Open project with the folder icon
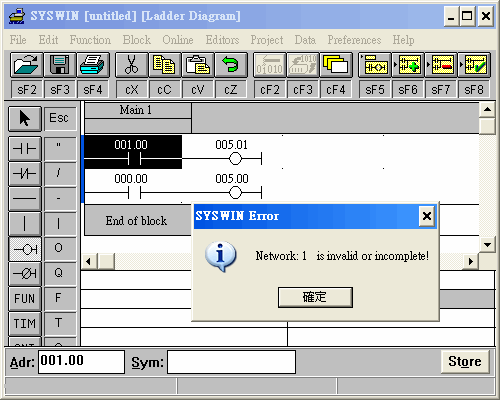Image resolution: width=500 pixels, height=400 pixels. pyautogui.click(x=26, y=65)
